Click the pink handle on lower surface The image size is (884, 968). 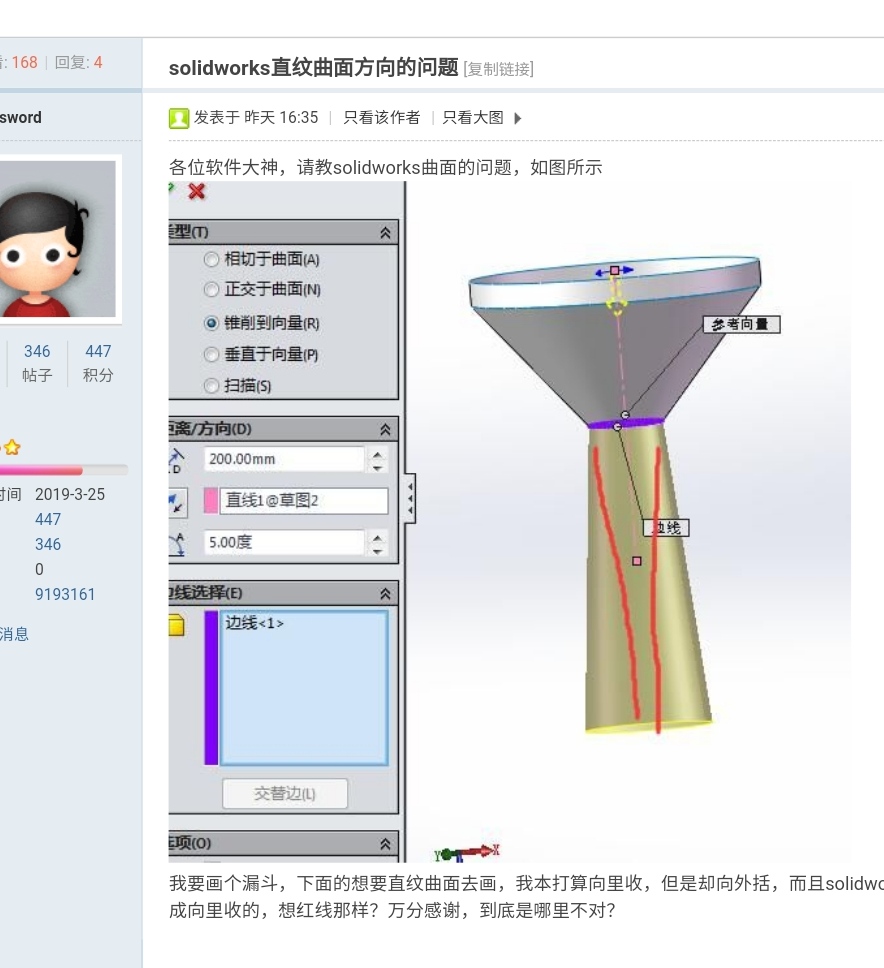pos(637,561)
